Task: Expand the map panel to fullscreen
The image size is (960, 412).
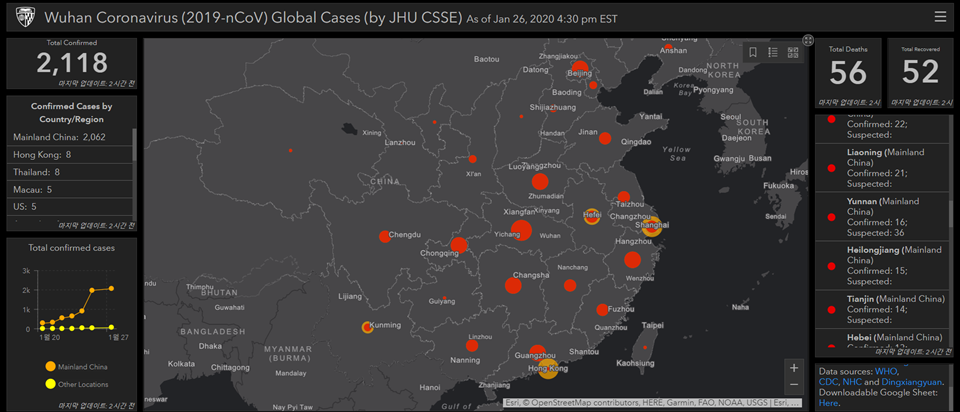Action: [808, 40]
